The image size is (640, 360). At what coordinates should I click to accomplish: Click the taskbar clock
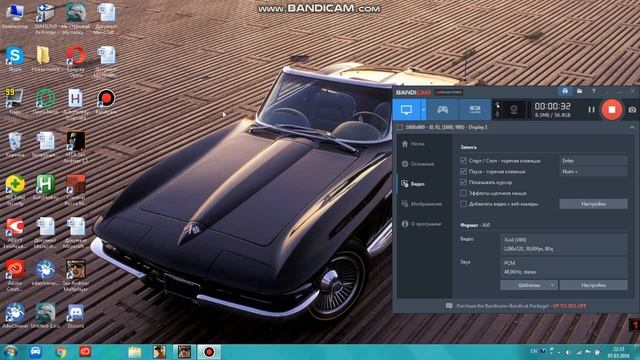tap(618, 352)
